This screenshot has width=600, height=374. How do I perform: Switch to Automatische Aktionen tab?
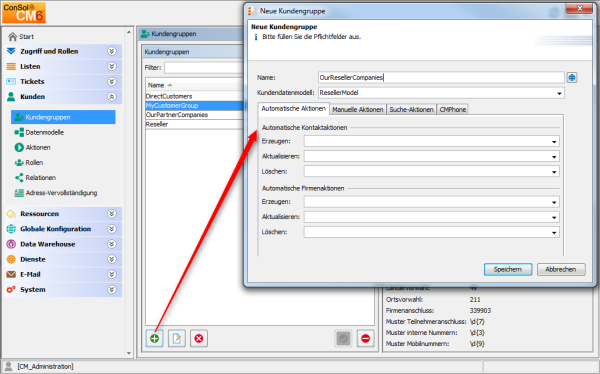click(293, 109)
